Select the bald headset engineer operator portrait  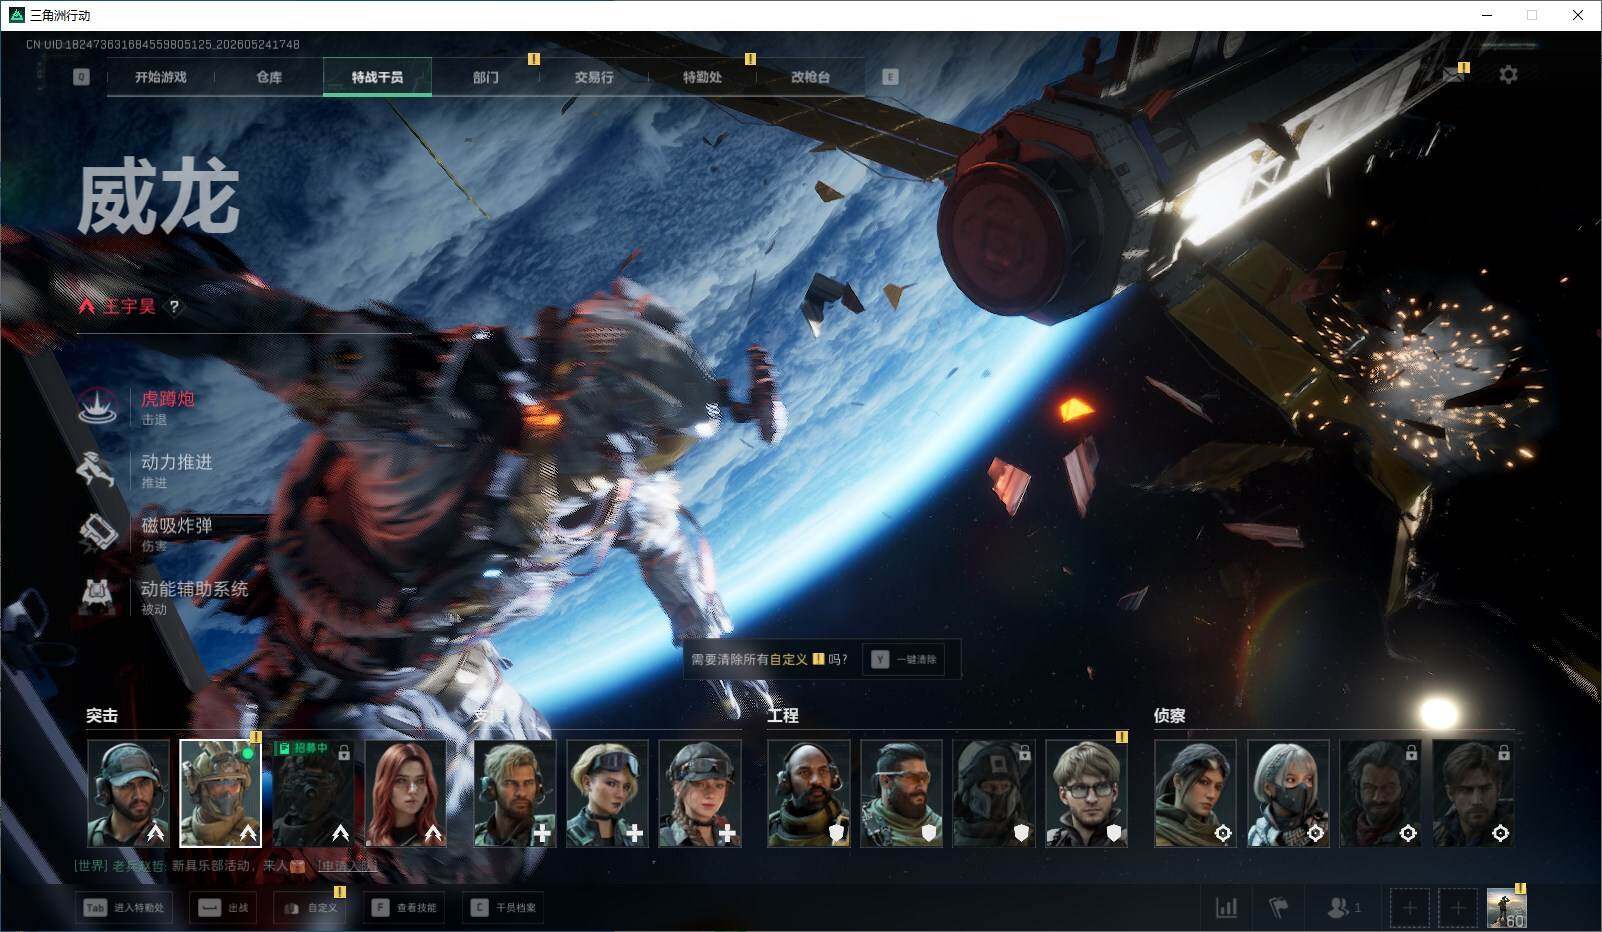coord(809,793)
